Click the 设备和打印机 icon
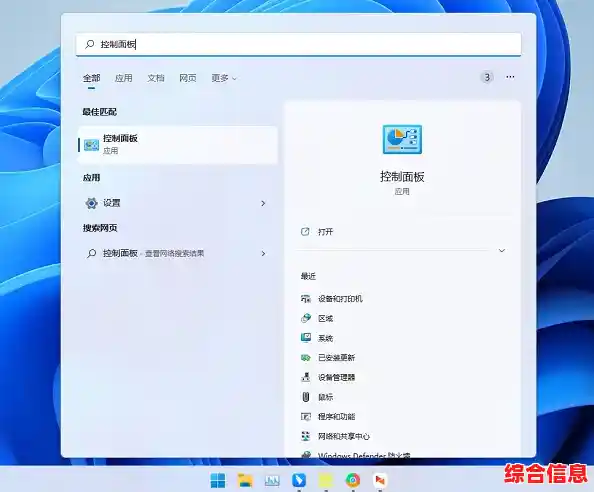Image resolution: width=594 pixels, height=492 pixels. coord(306,299)
